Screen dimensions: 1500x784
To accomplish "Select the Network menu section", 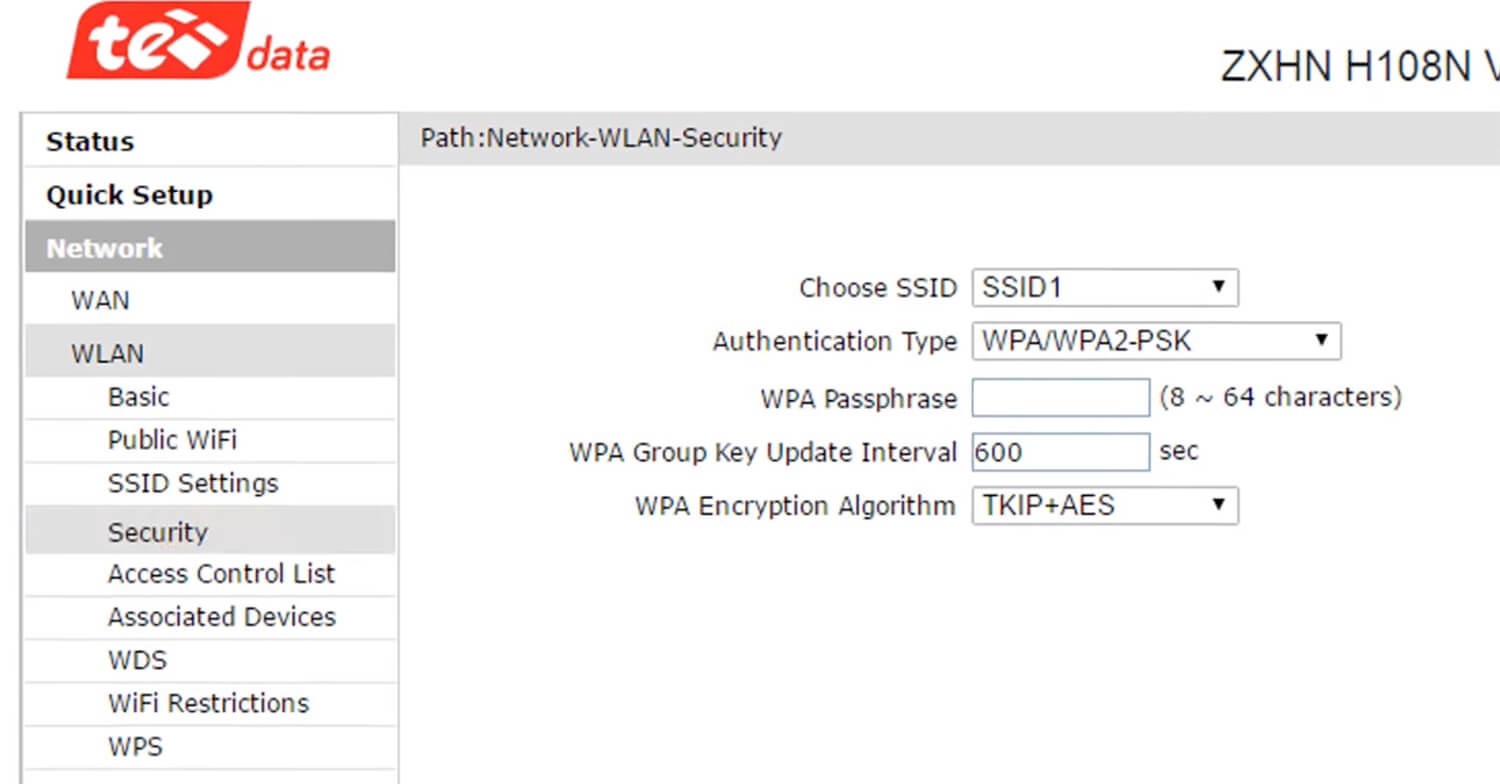I will tap(105, 248).
